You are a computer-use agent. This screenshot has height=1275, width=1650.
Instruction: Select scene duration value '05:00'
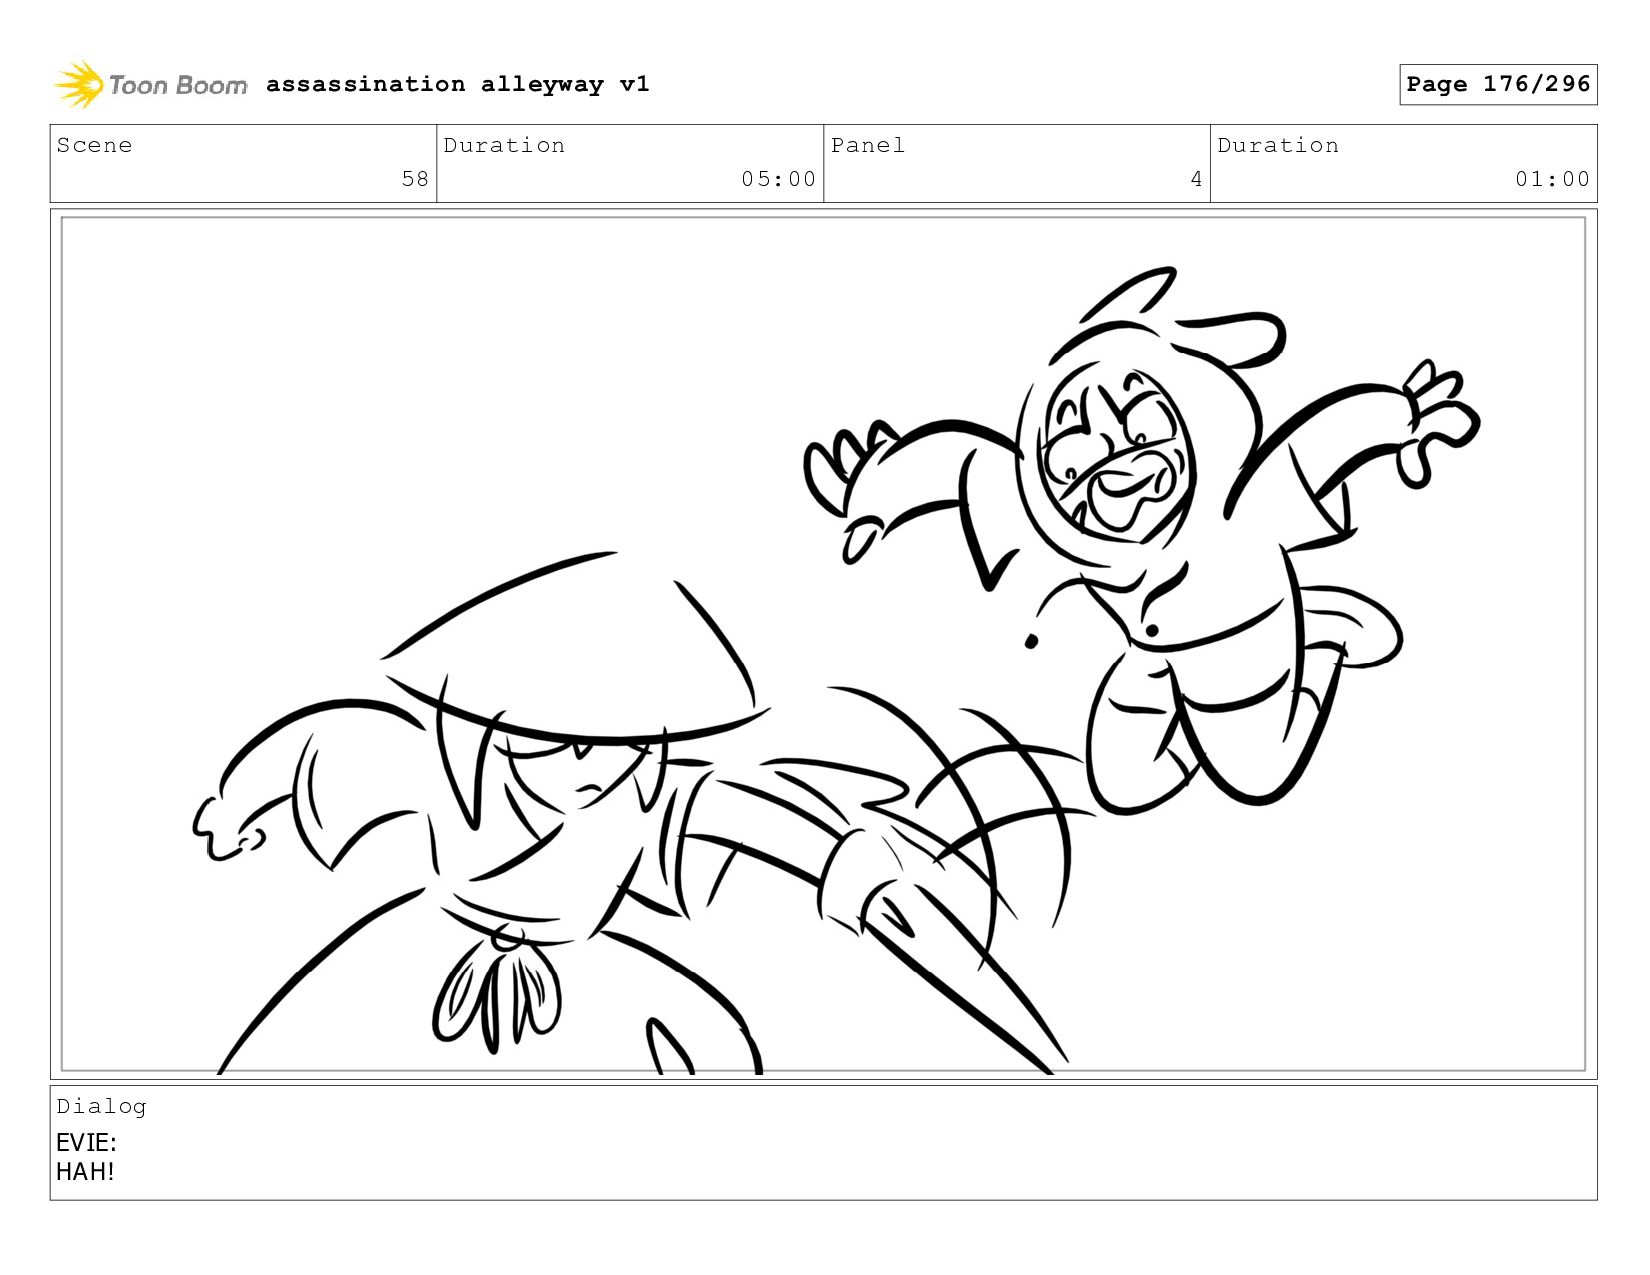[x=779, y=179]
